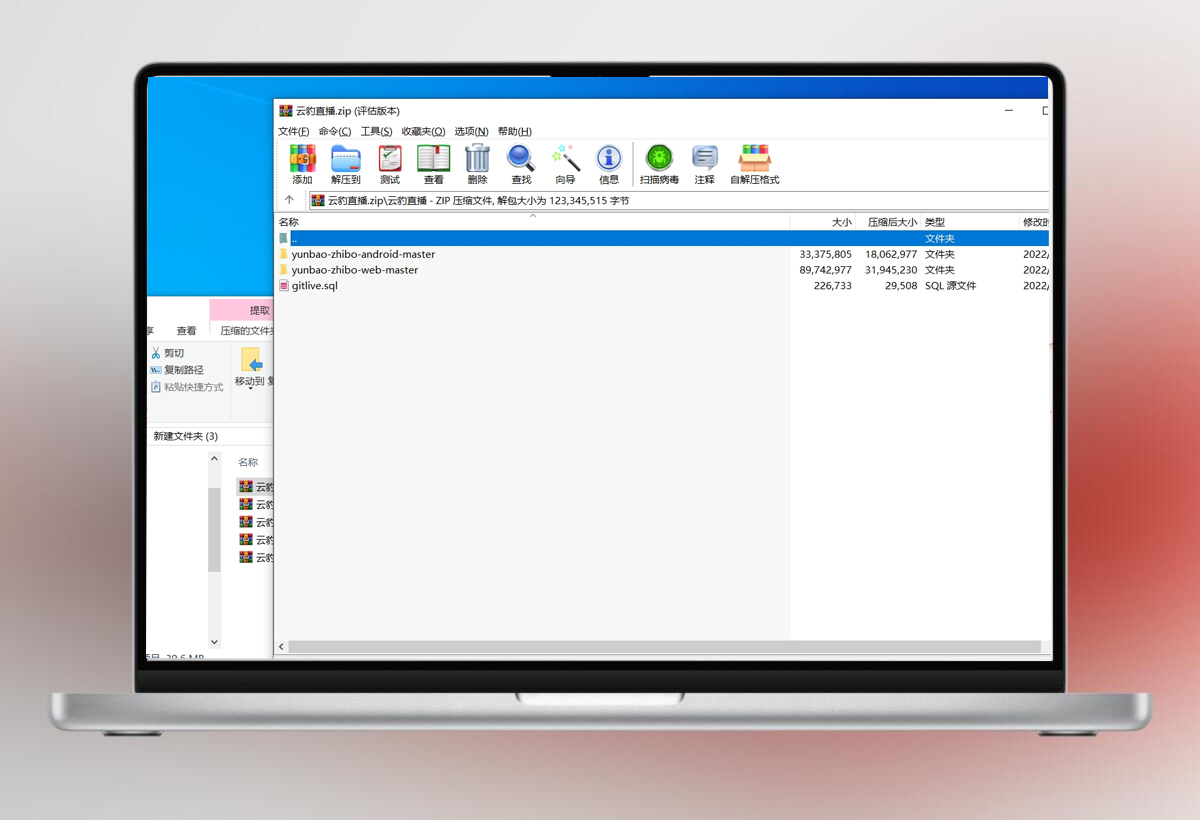Click the 自解压格式 (SFX) icon

click(754, 164)
